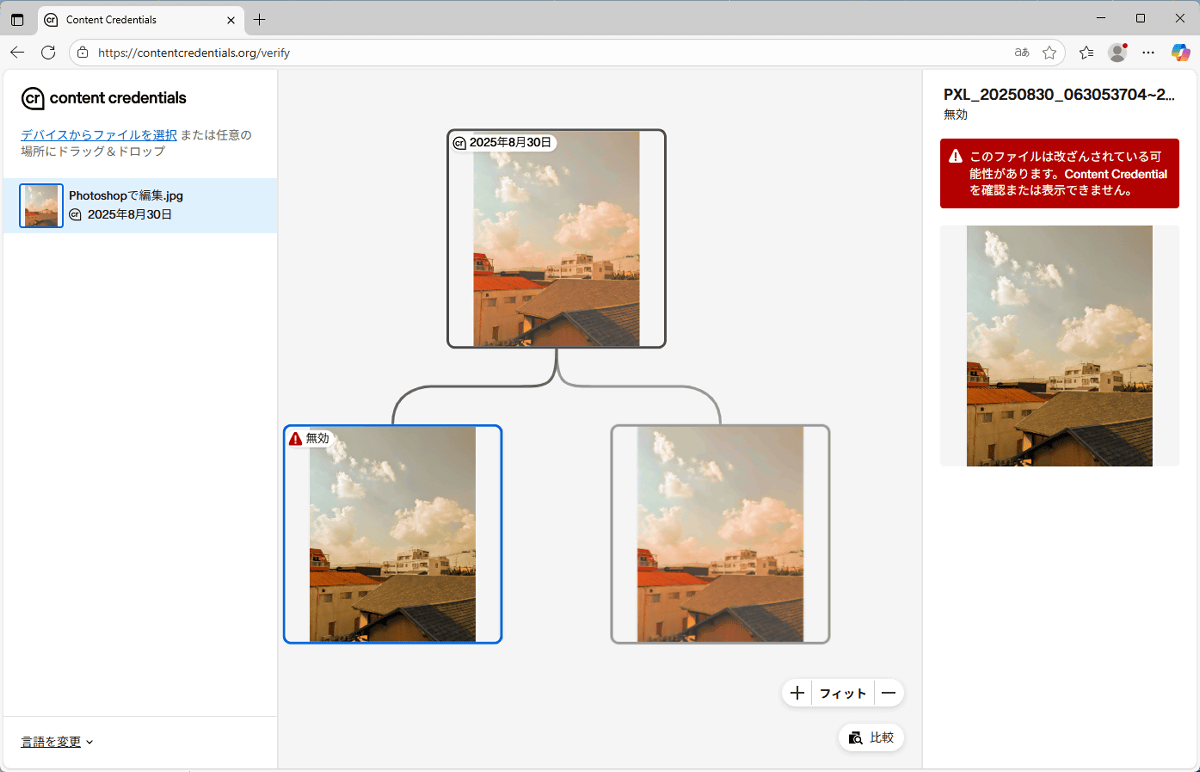
Task: Click the red tampering warning banner
Action: (1059, 173)
